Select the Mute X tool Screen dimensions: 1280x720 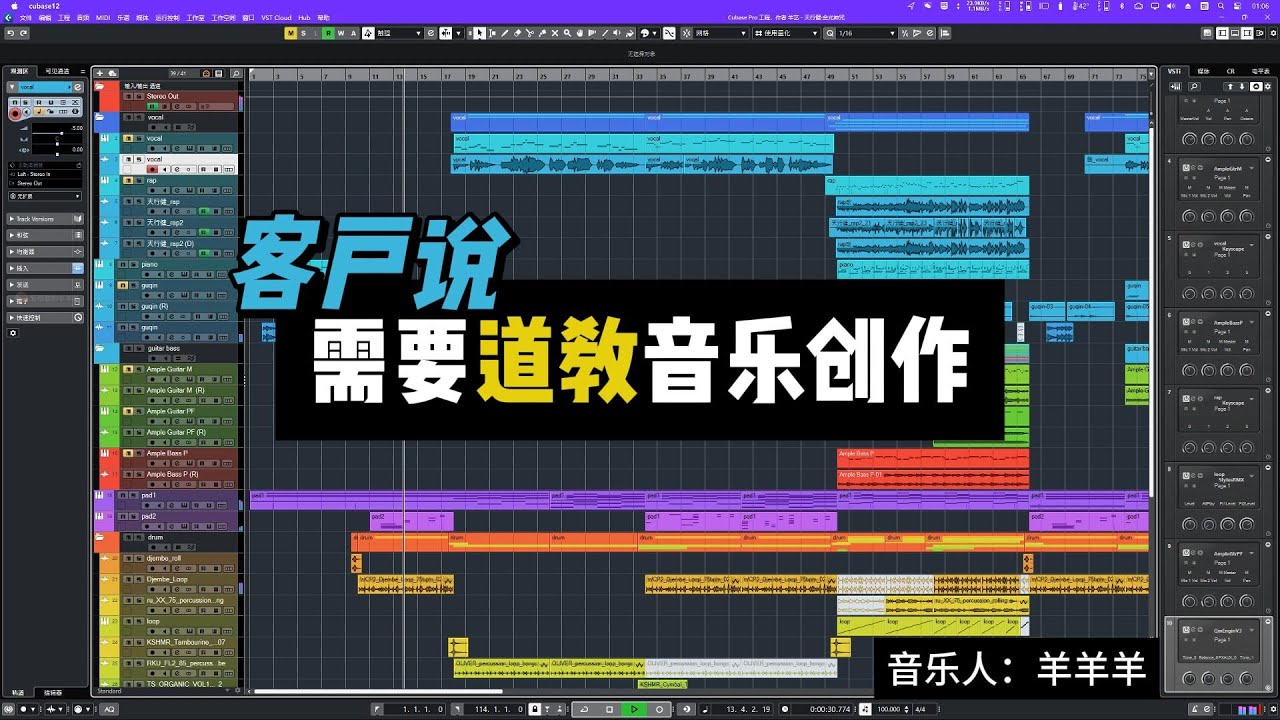[x=554, y=33]
